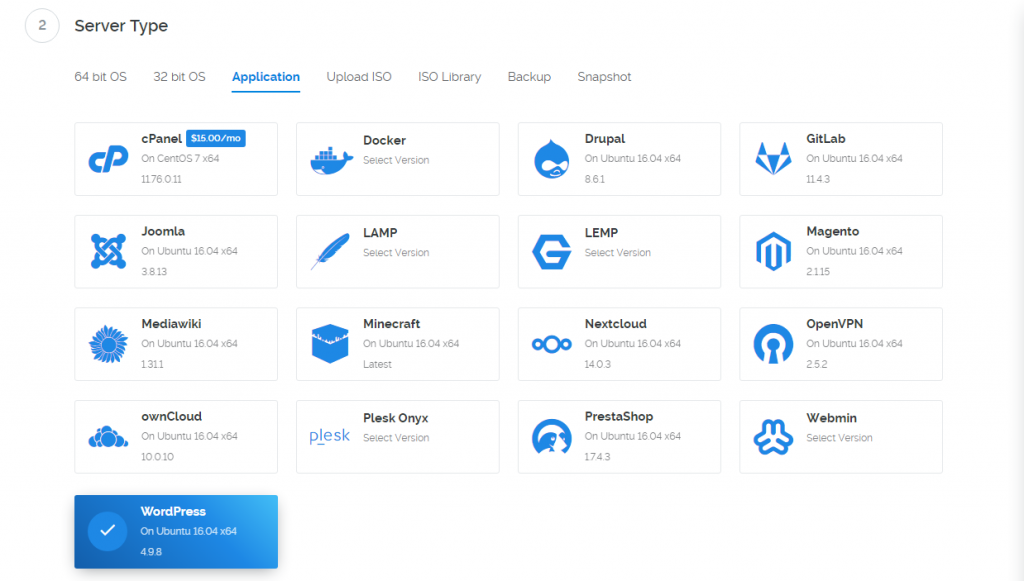The image size is (1024, 581).
Task: Click the Magento hexagon icon
Action: point(773,251)
